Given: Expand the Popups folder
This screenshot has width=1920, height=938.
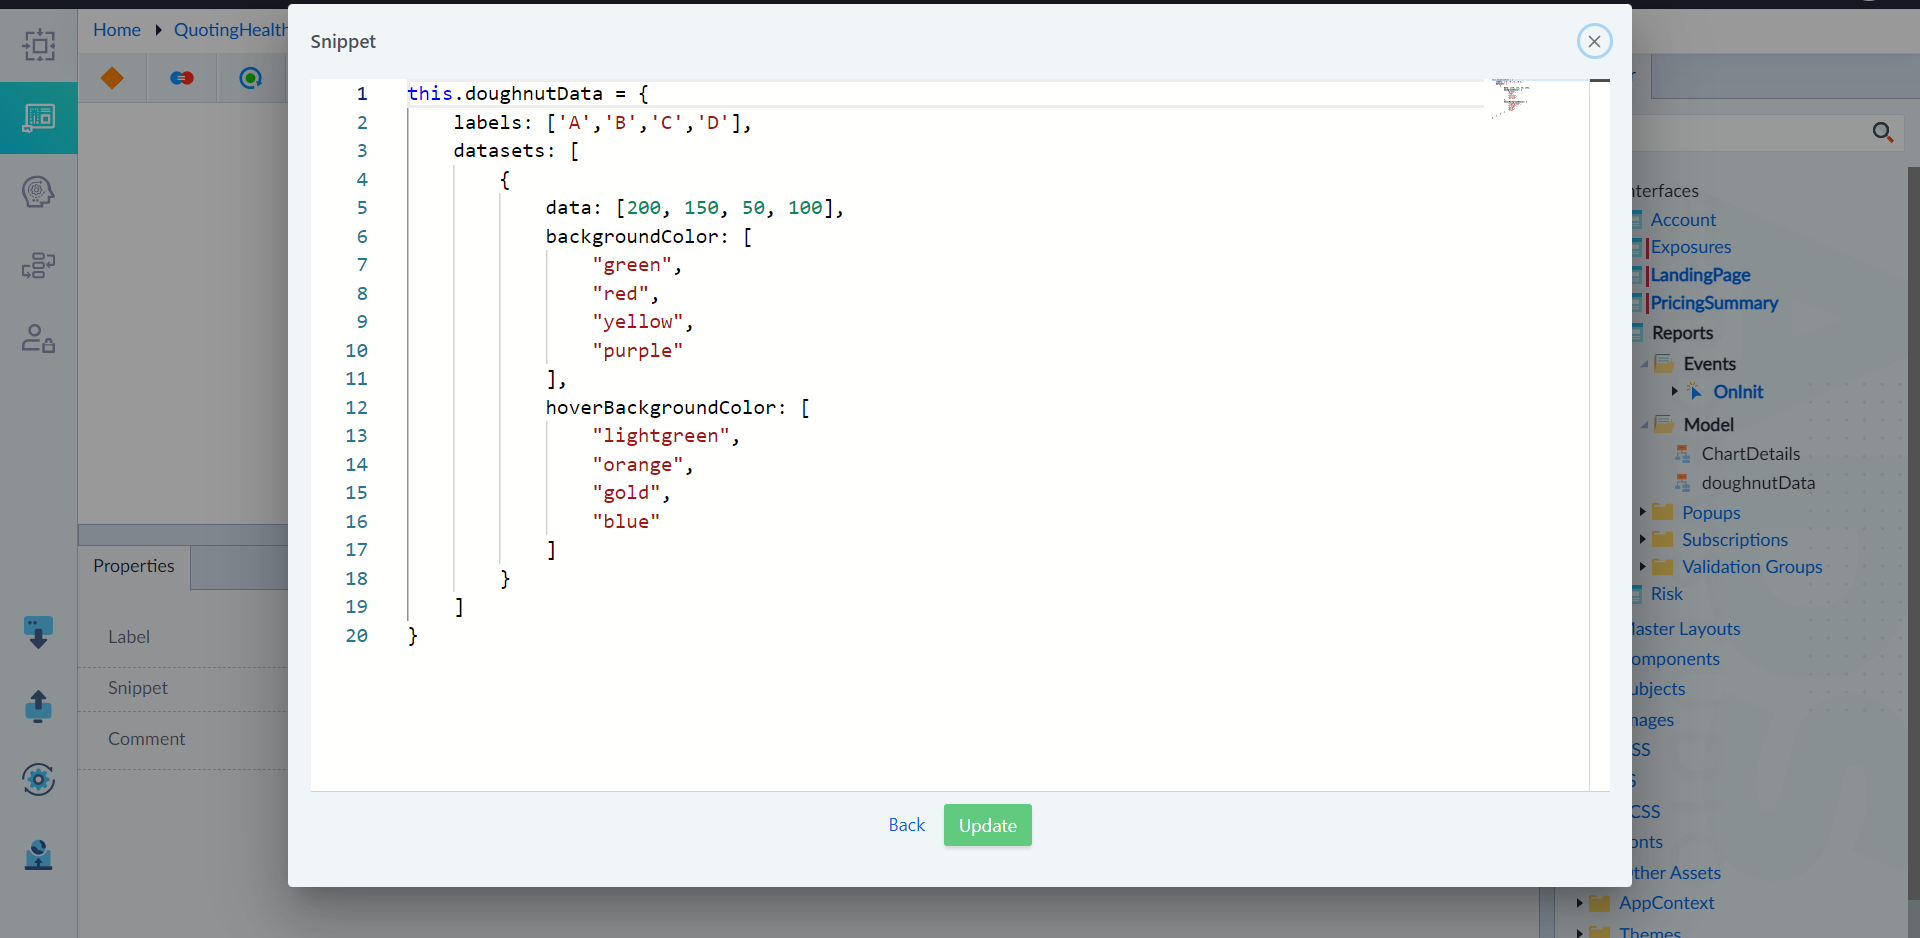Looking at the screenshot, I should point(1642,512).
